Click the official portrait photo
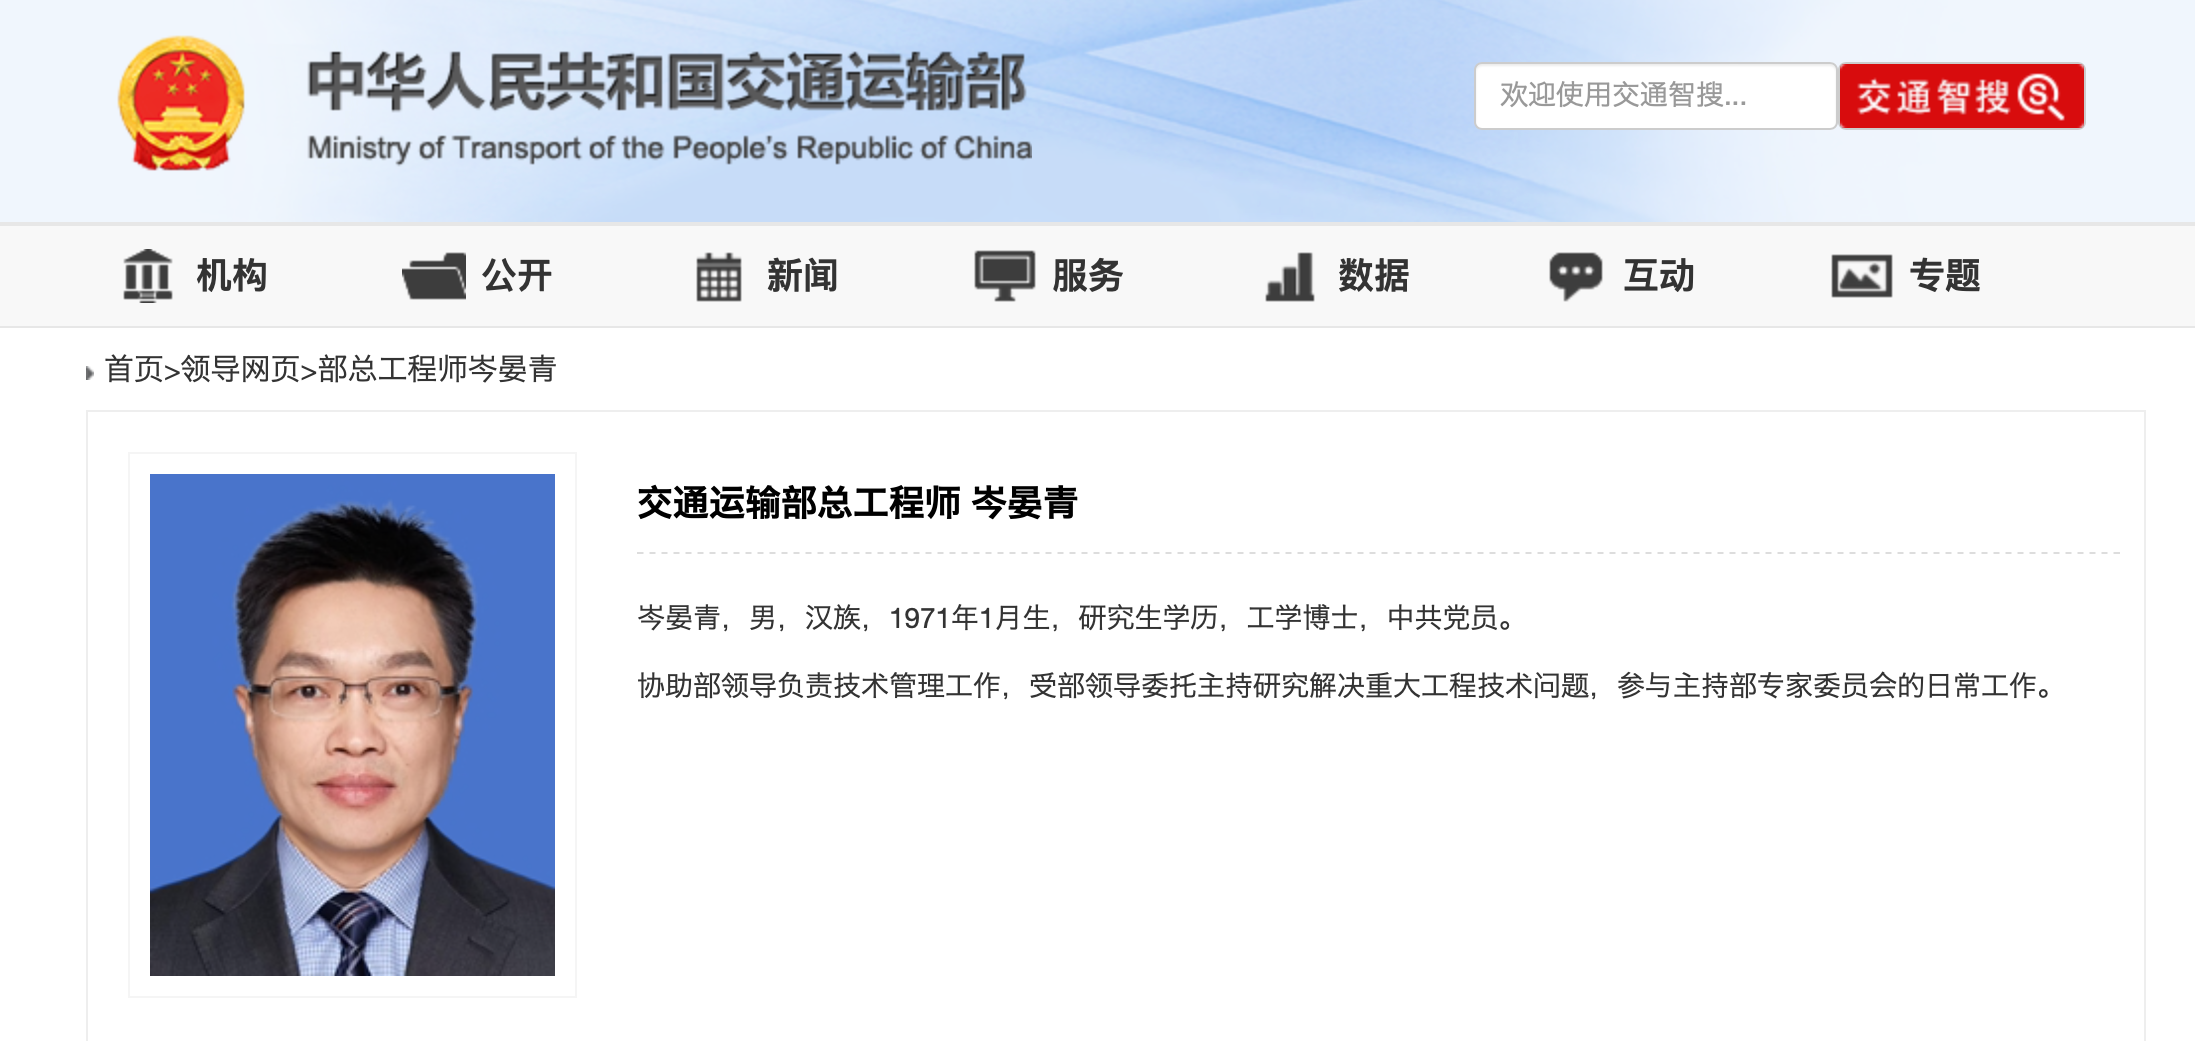This screenshot has width=2196, height=1042. pyautogui.click(x=352, y=725)
